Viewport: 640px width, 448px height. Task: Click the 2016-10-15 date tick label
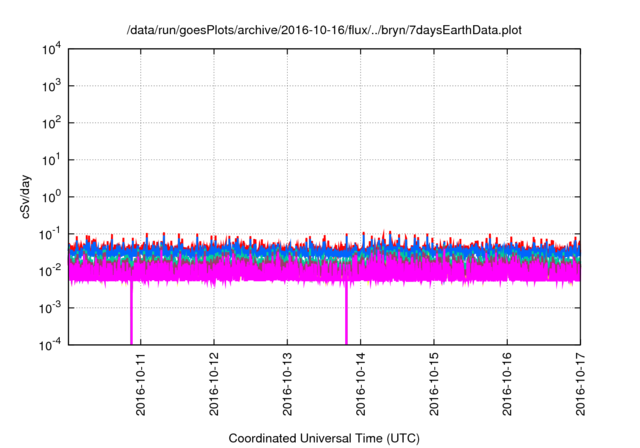coord(434,384)
